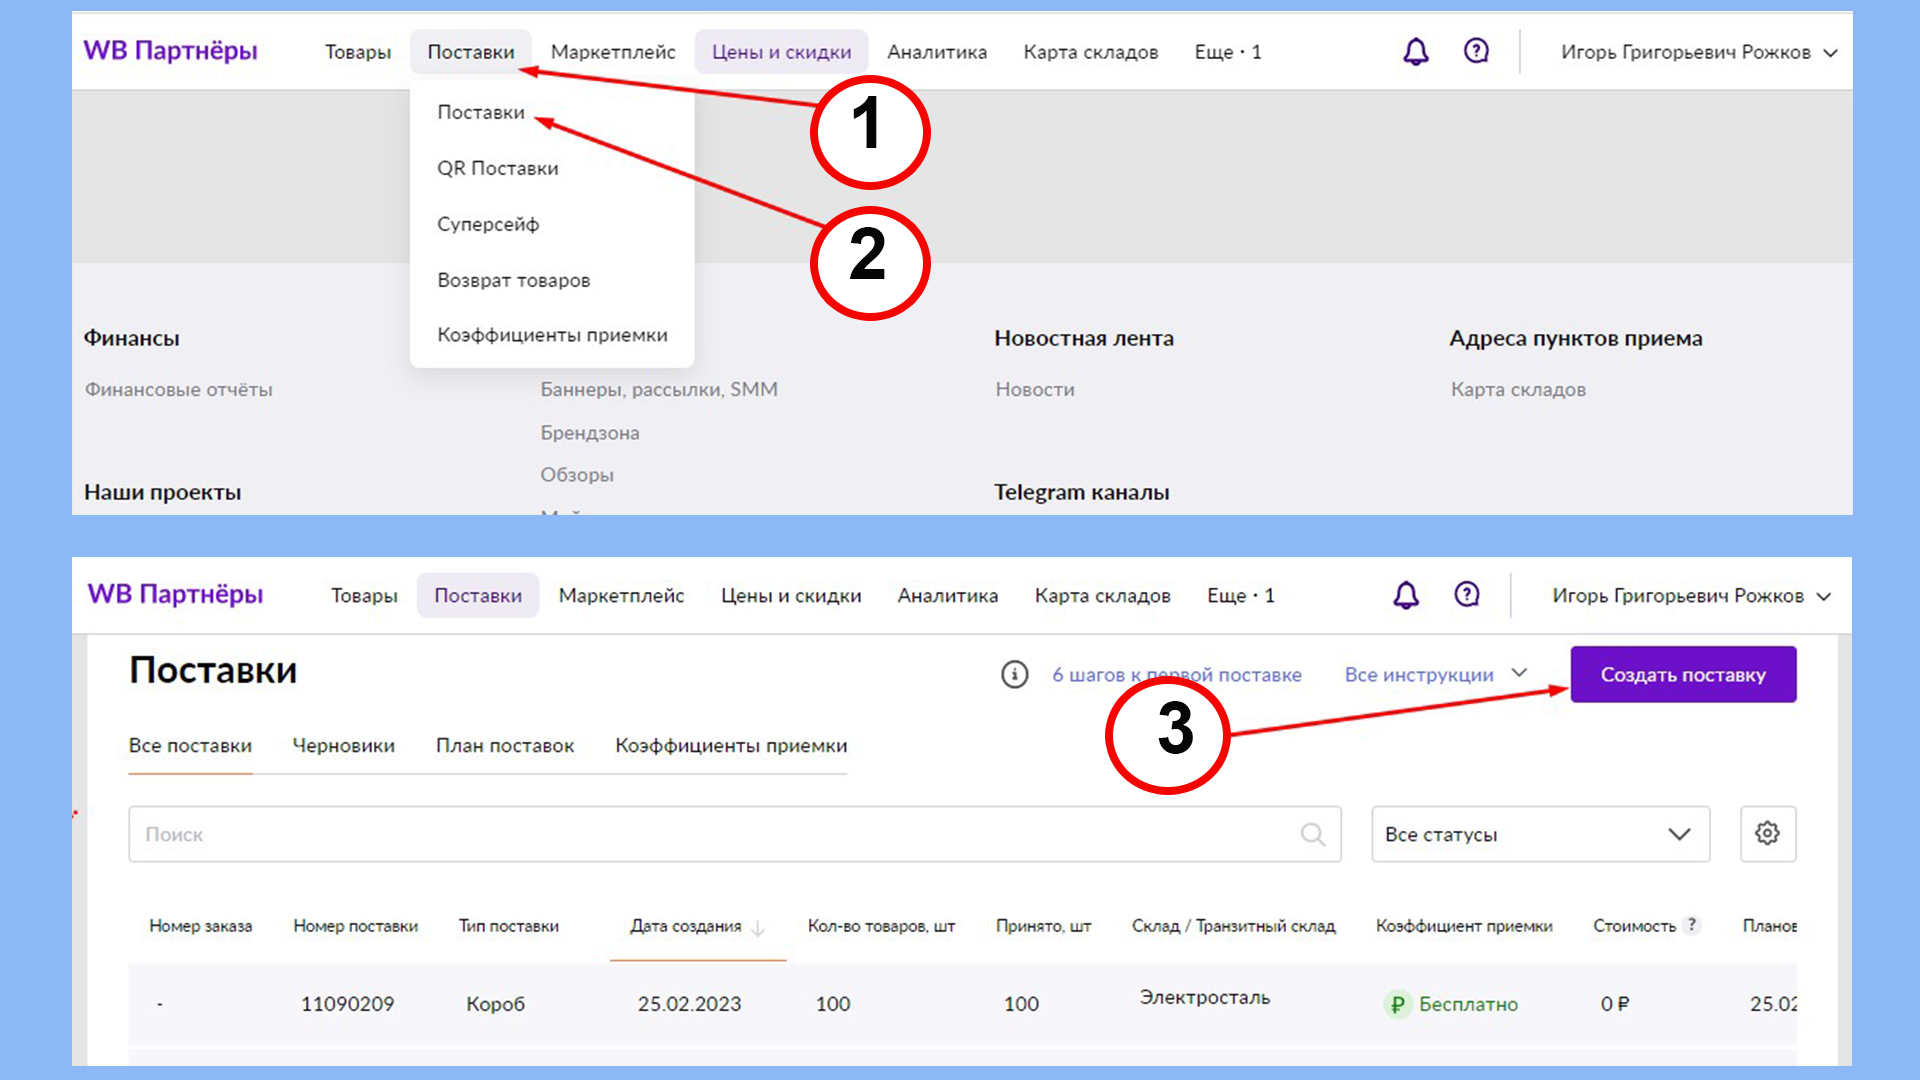Click the search magnifier icon in Поиск field
Viewport: 1920px width, 1080px height.
1313,834
